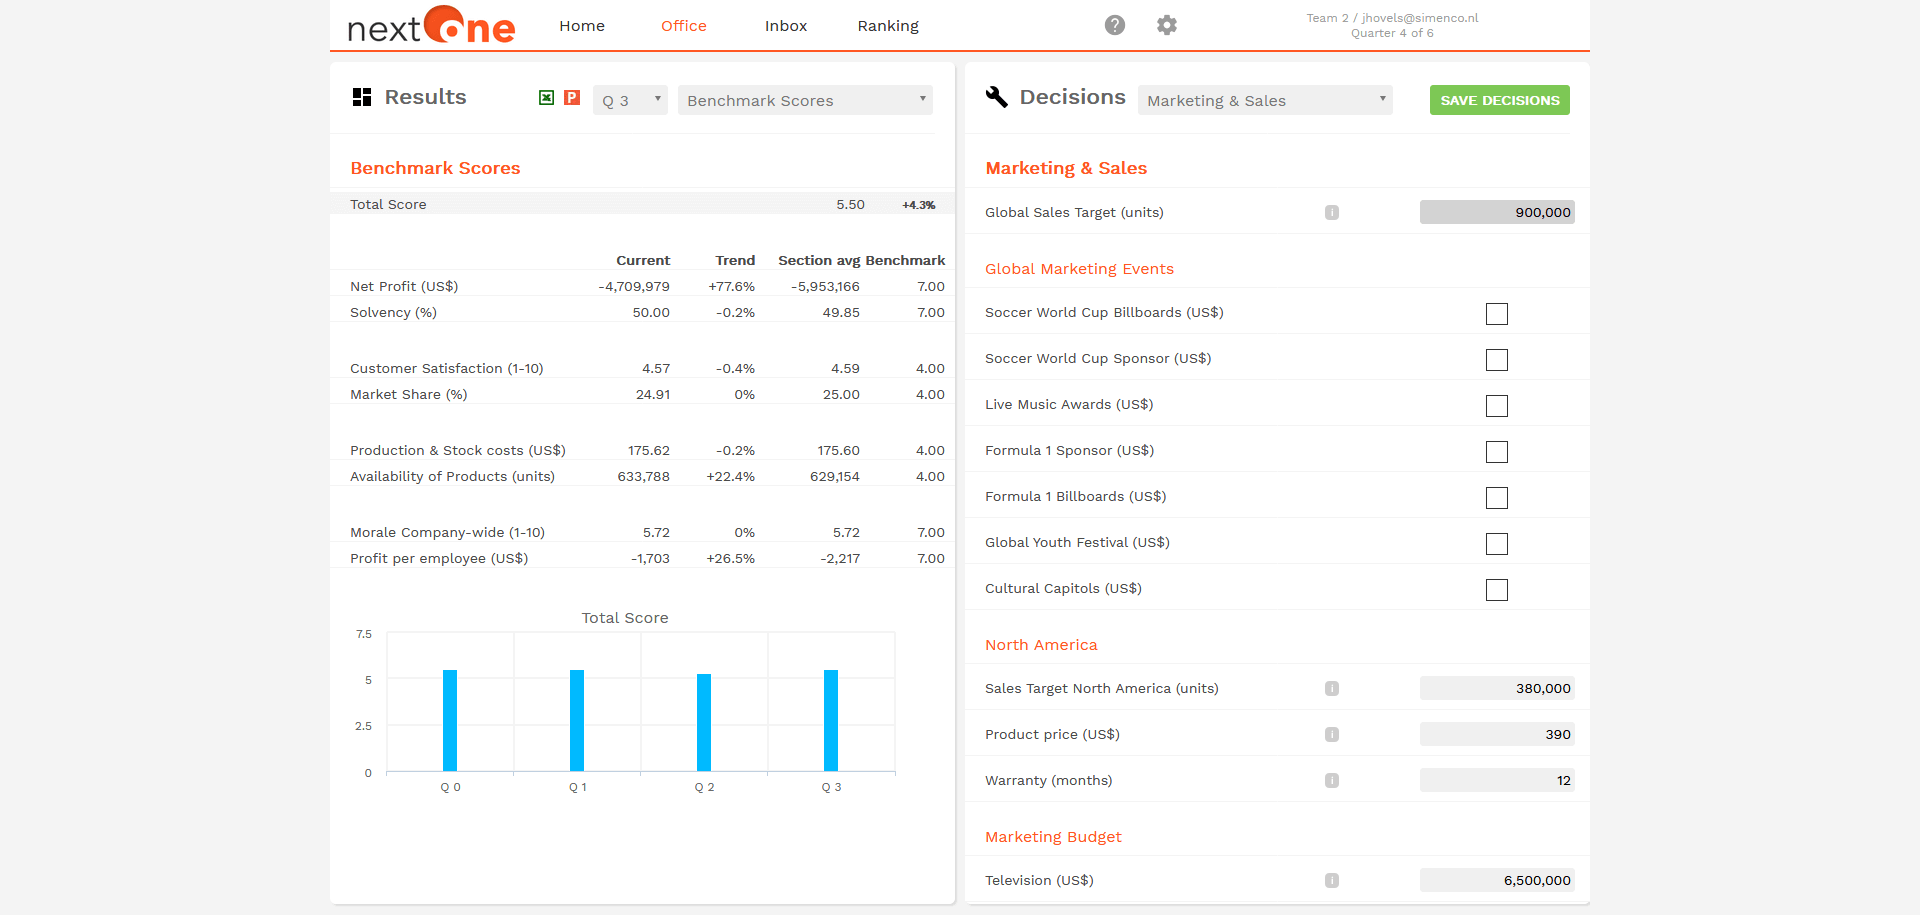Click info icon beside Warranty (months)
1920x915 pixels.
pos(1332,781)
